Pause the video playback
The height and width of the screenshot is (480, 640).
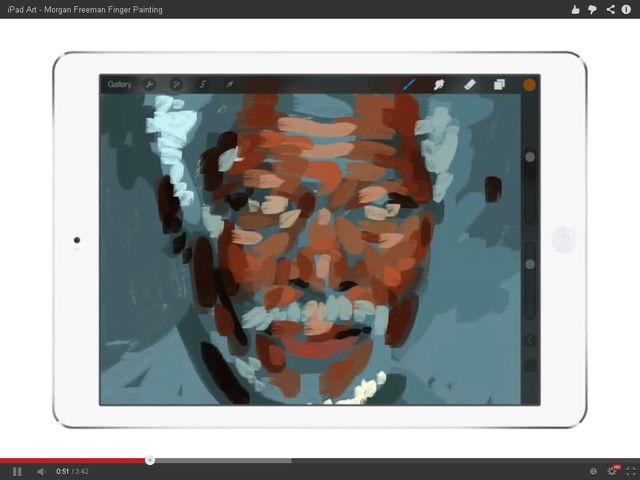point(17,471)
